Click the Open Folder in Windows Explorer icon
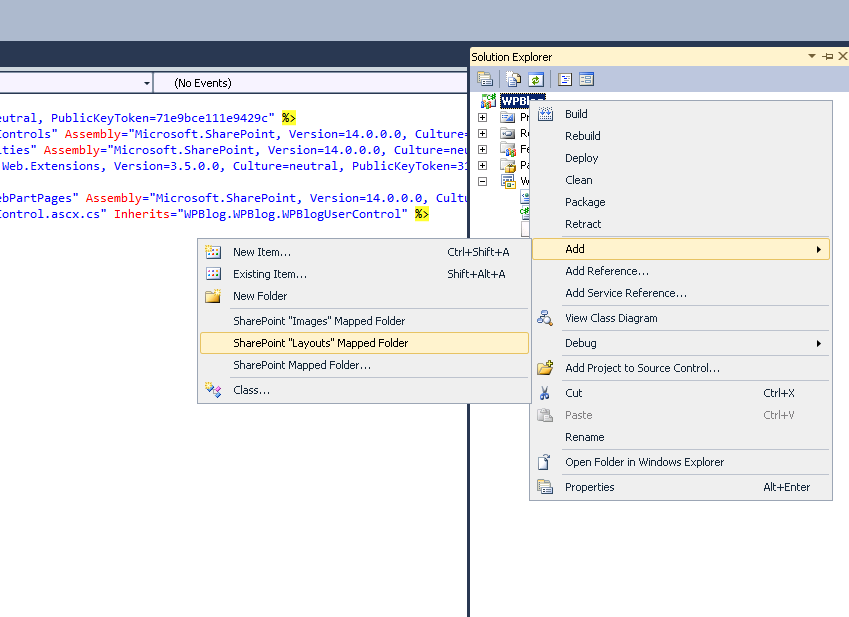The height and width of the screenshot is (617, 849). click(544, 462)
